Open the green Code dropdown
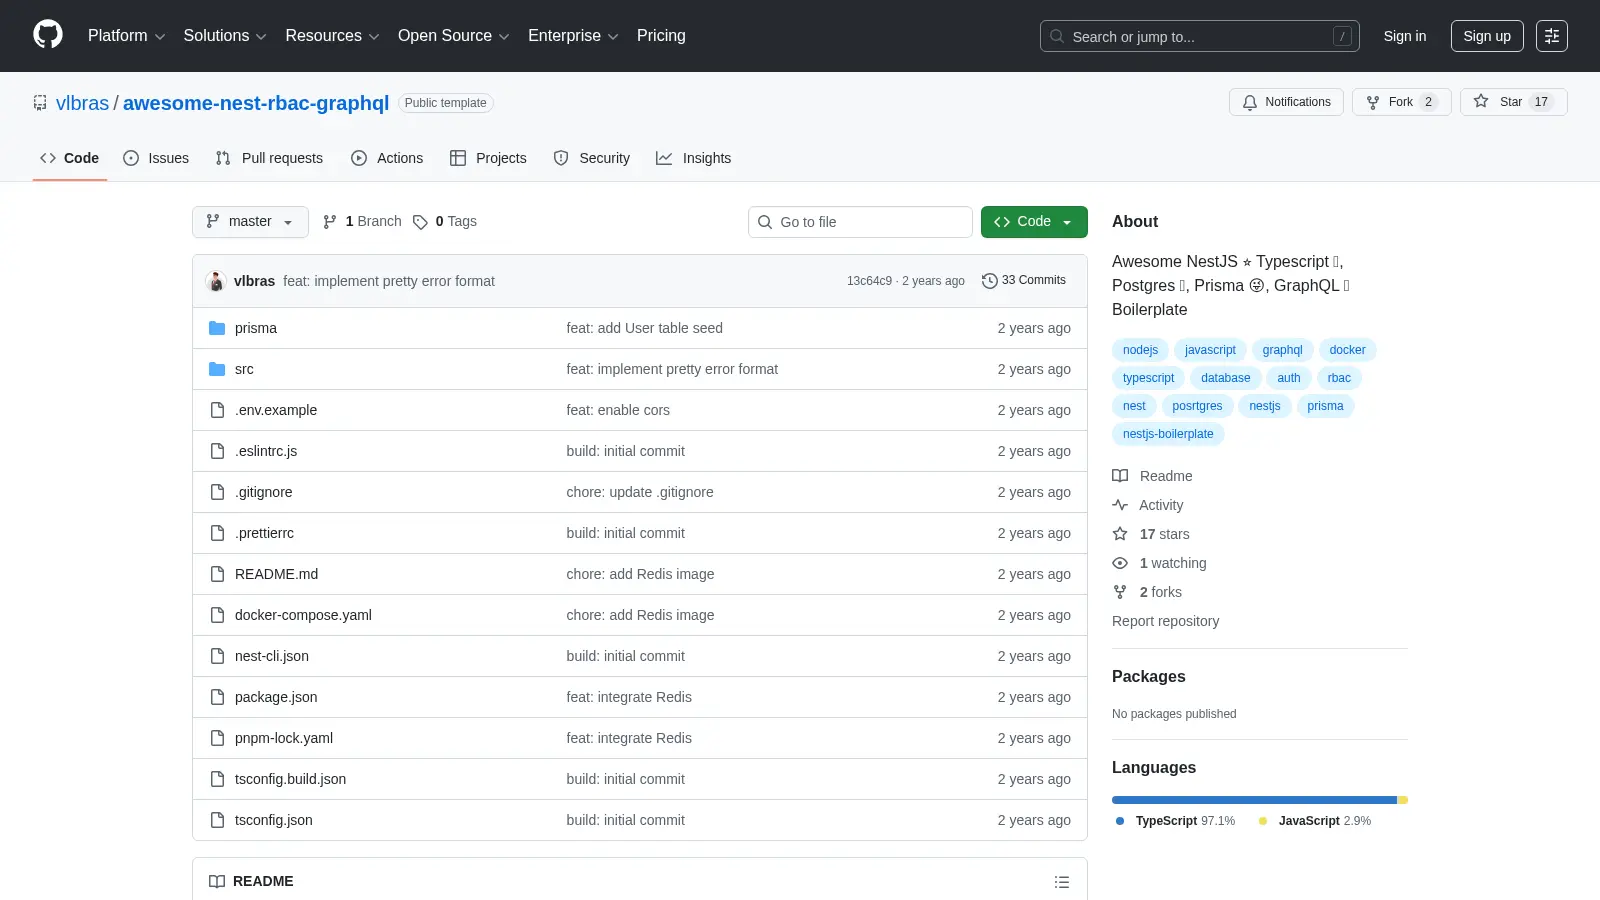The width and height of the screenshot is (1600, 900). click(1034, 222)
